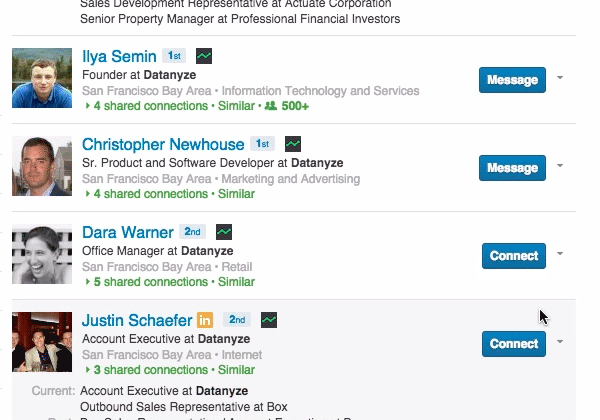Screen dimensions: 600x420
Task: Message Ilya Semin
Action: tap(512, 80)
